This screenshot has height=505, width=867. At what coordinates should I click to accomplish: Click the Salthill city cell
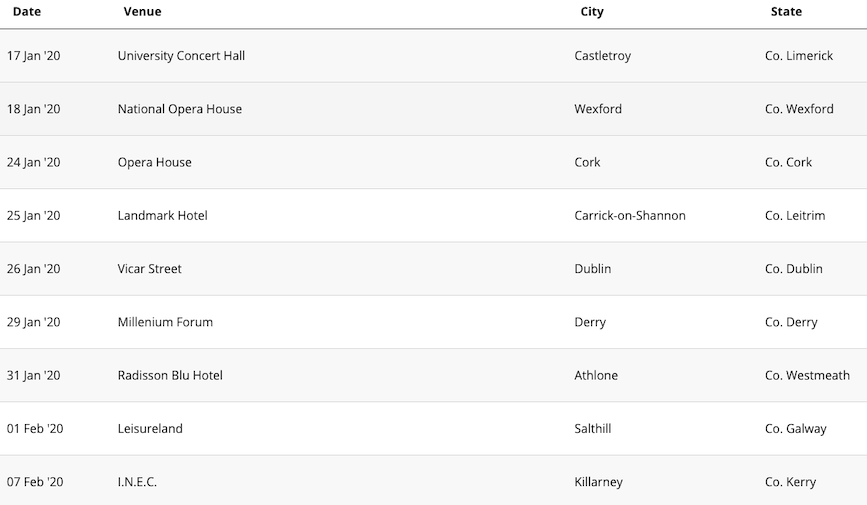click(x=593, y=429)
